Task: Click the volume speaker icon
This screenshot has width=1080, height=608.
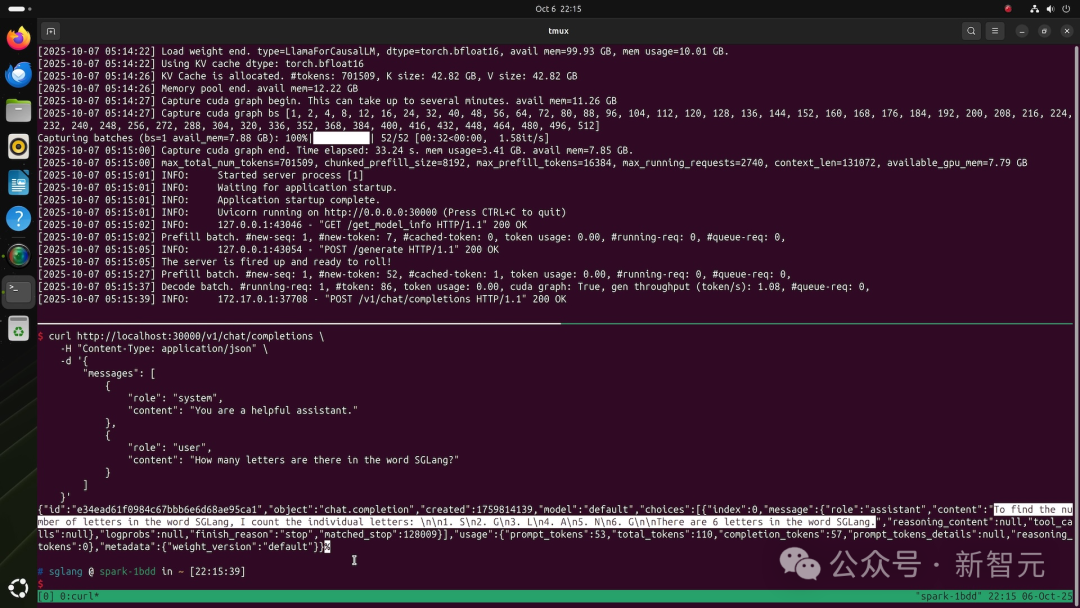Action: [1048, 9]
